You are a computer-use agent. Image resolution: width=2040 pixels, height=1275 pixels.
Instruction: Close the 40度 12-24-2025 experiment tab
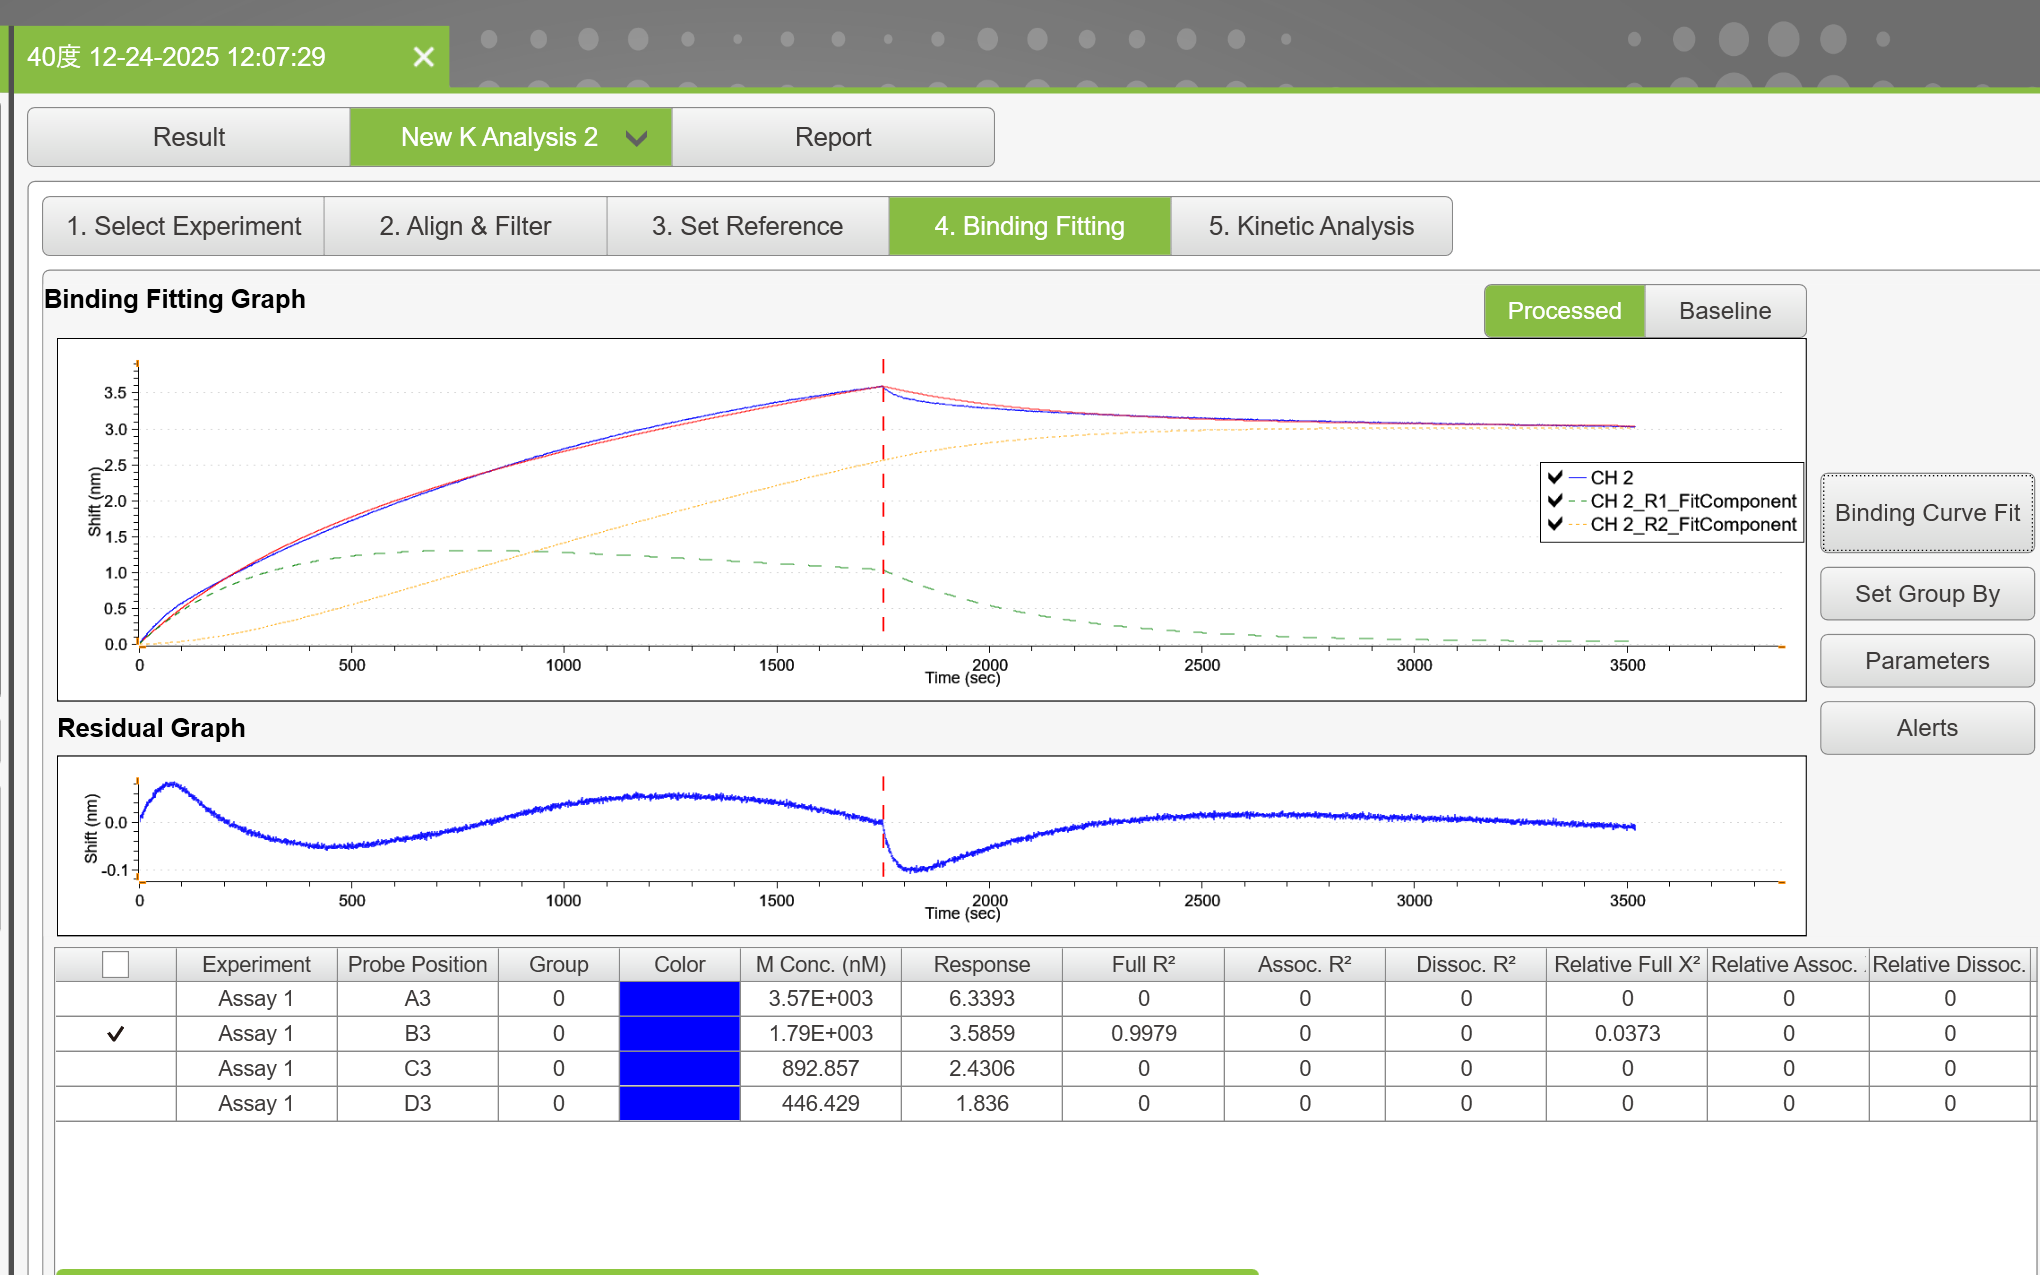(424, 57)
